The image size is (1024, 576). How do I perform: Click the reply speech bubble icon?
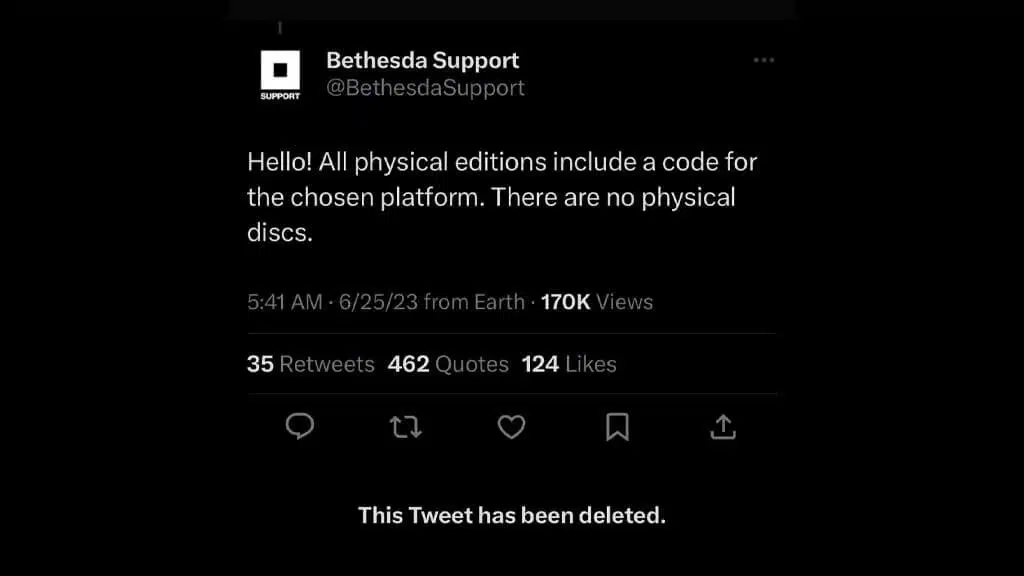300,427
